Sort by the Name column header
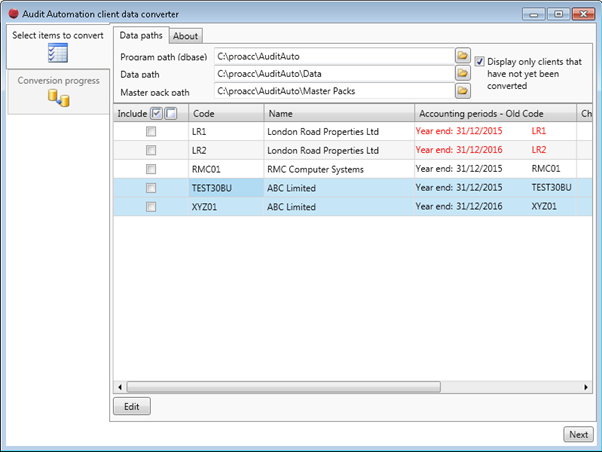The width and height of the screenshot is (602, 452). point(339,113)
